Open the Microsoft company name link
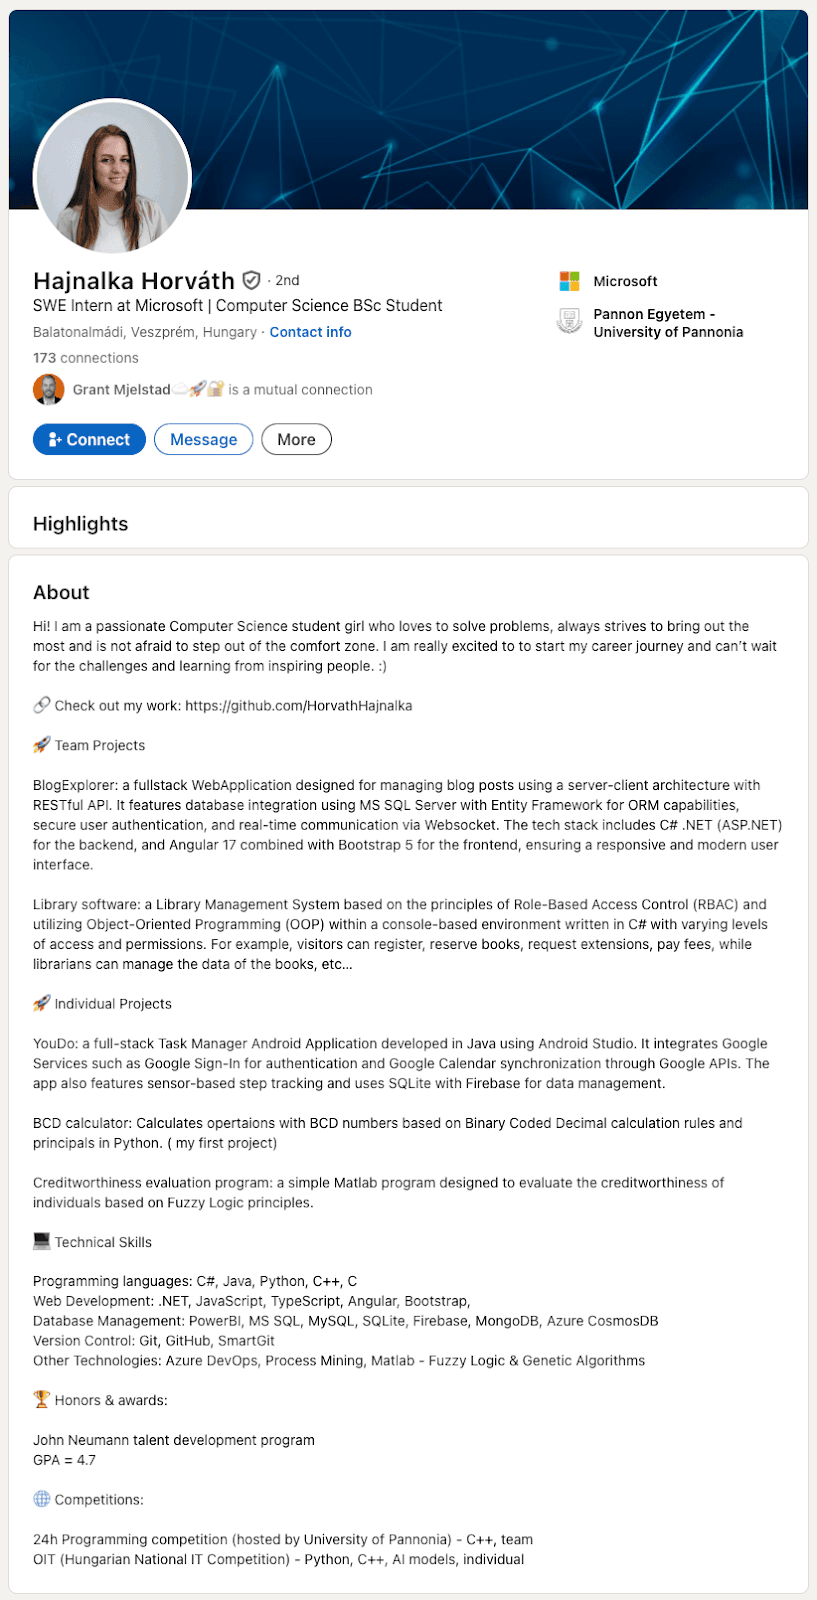The width and height of the screenshot is (817, 1600). [625, 281]
